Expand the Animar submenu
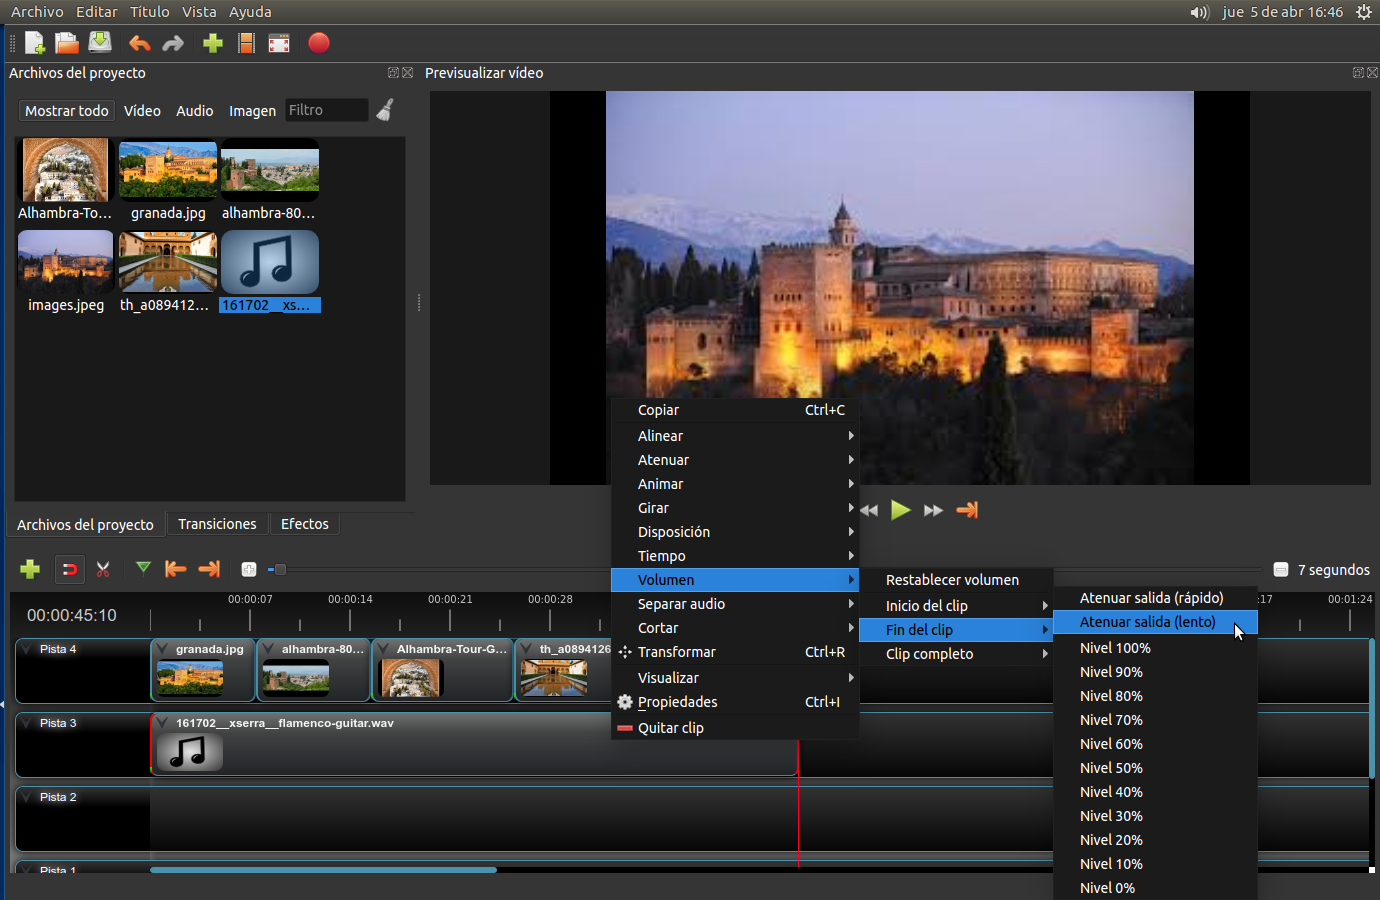This screenshot has width=1380, height=900. click(735, 484)
